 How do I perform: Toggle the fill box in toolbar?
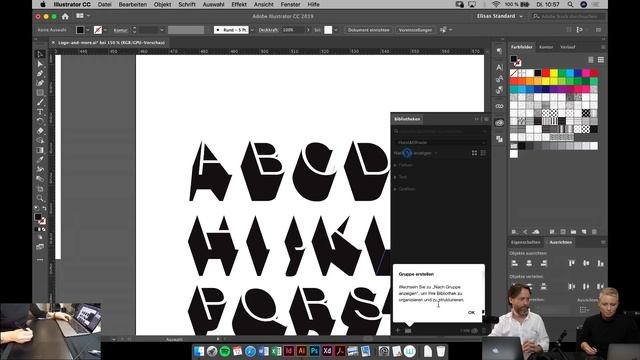pyautogui.click(x=38, y=216)
